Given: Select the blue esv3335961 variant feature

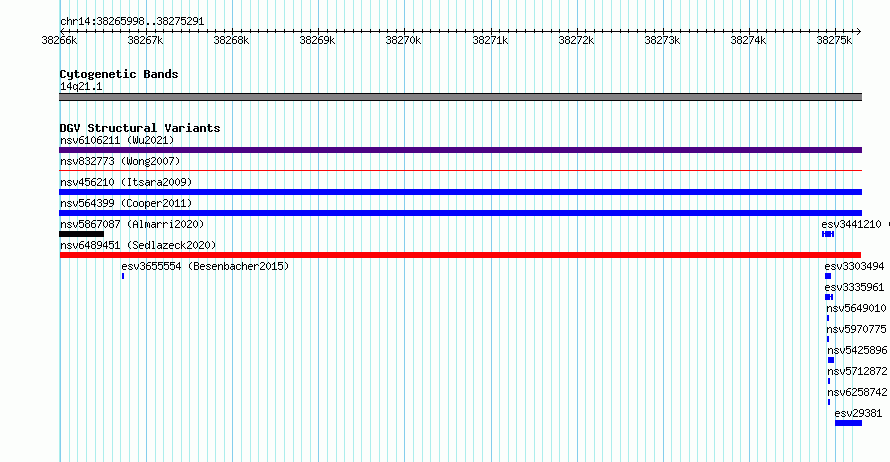Looking at the screenshot, I should [829, 297].
